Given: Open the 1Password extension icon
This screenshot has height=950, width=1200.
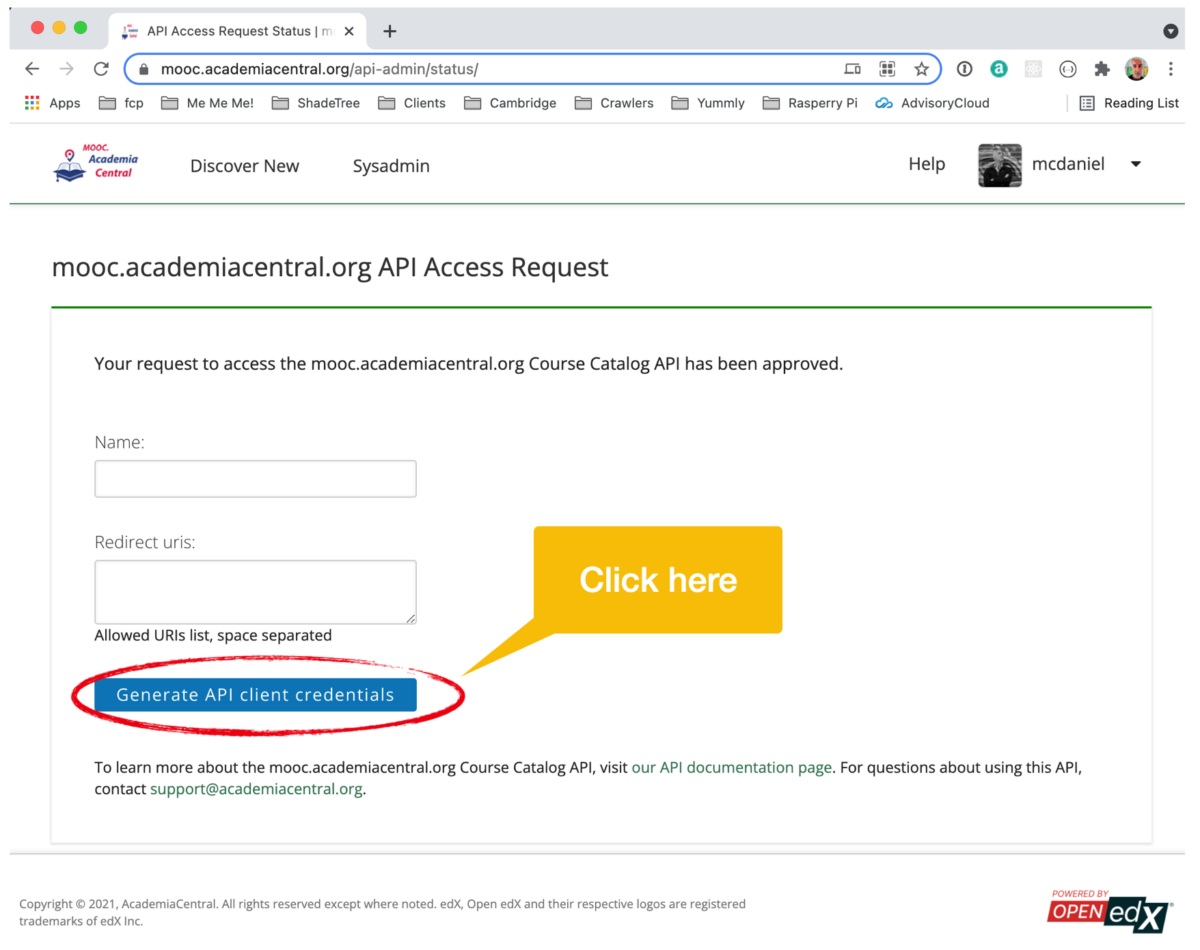Looking at the screenshot, I should (964, 68).
